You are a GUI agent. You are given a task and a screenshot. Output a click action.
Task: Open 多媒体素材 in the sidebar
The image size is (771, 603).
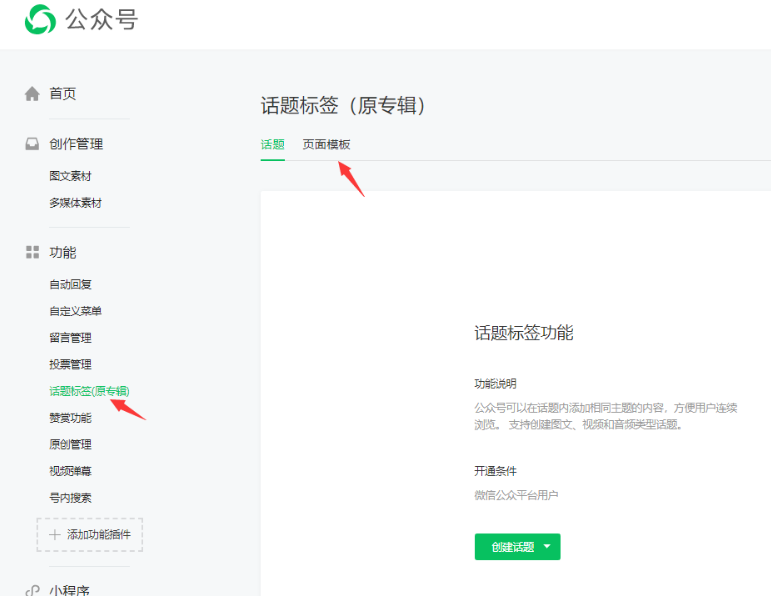75,203
